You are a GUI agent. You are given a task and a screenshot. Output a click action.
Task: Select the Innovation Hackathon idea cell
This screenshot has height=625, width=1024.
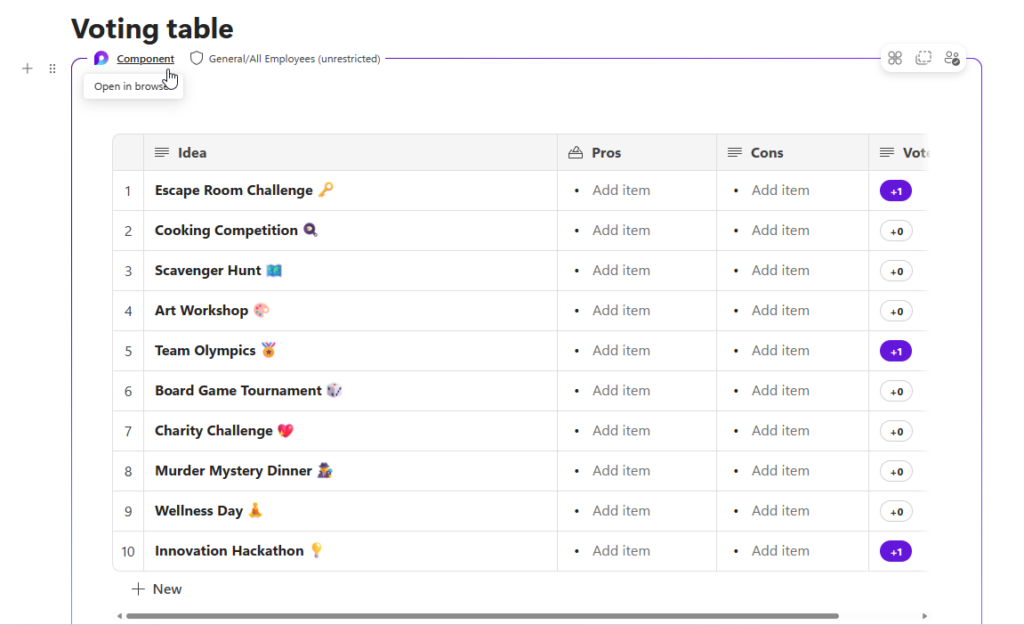click(351, 551)
